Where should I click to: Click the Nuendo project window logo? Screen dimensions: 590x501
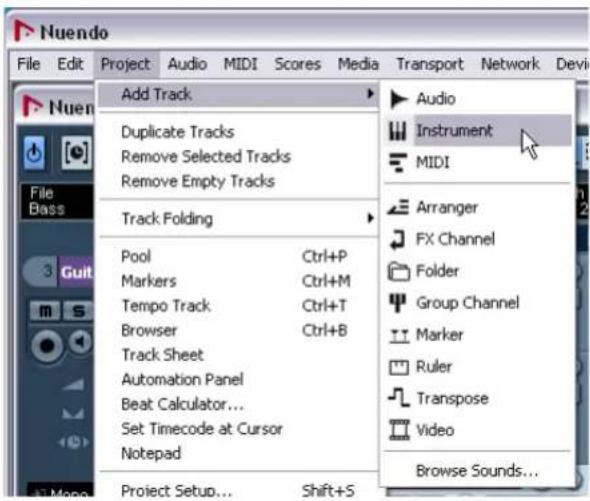32,107
